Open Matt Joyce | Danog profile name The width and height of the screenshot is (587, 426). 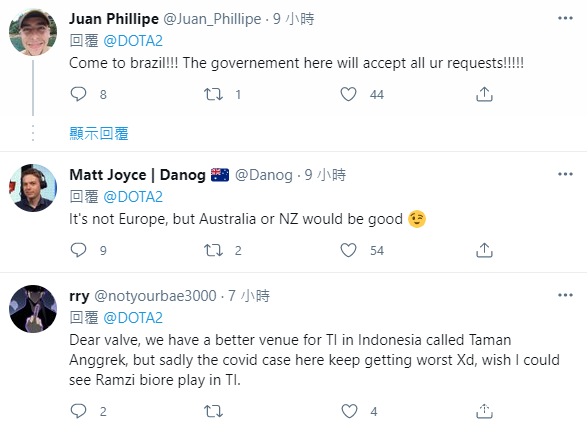(x=137, y=175)
